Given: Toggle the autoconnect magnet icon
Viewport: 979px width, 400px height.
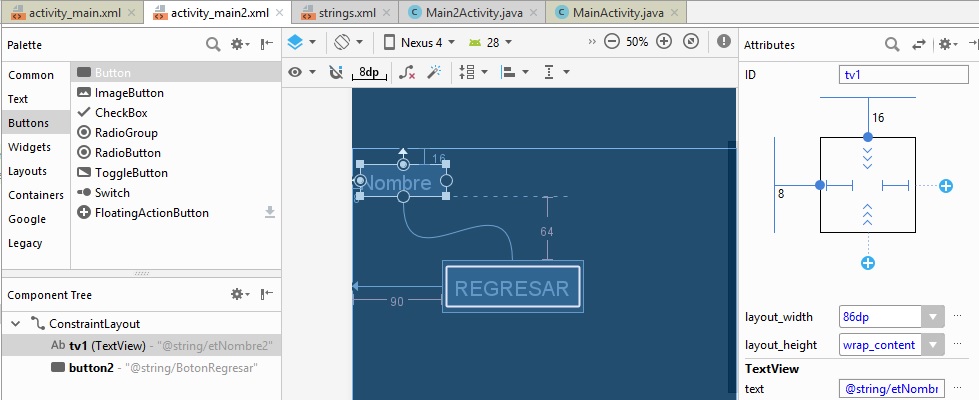Looking at the screenshot, I should [335, 72].
